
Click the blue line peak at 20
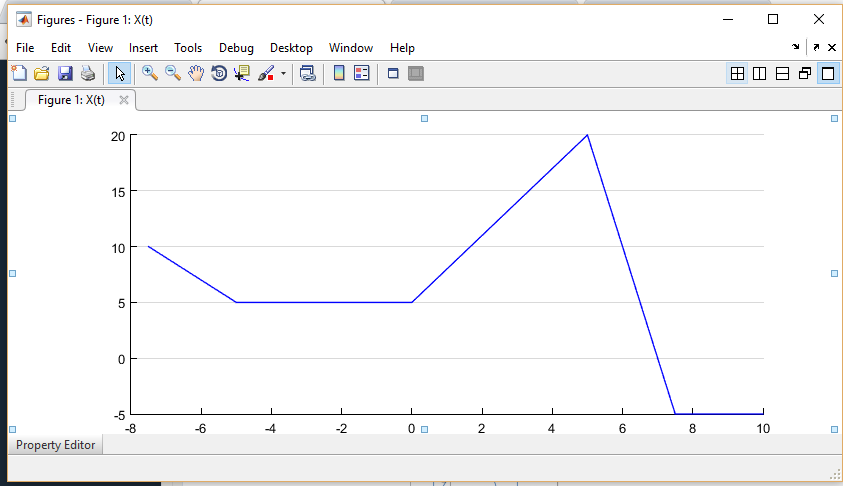coord(587,135)
